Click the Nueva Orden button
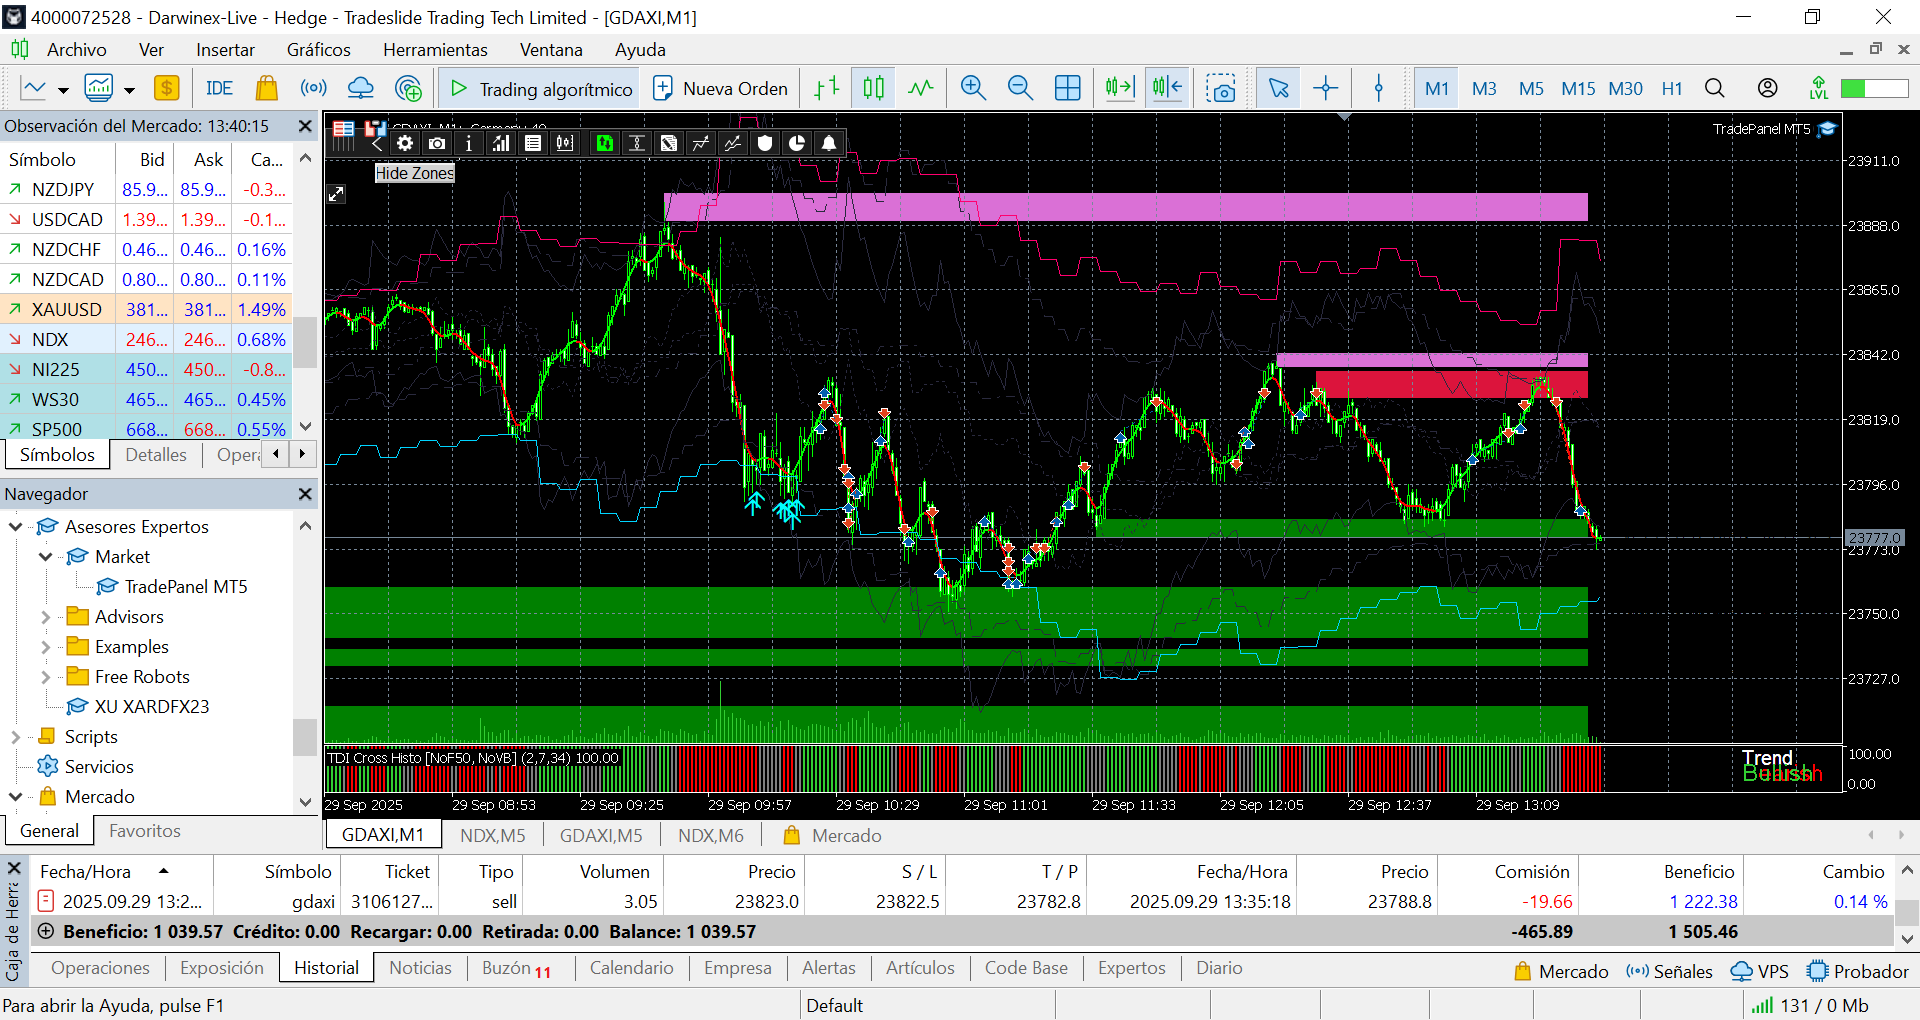The height and width of the screenshot is (1020, 1920). coord(720,88)
